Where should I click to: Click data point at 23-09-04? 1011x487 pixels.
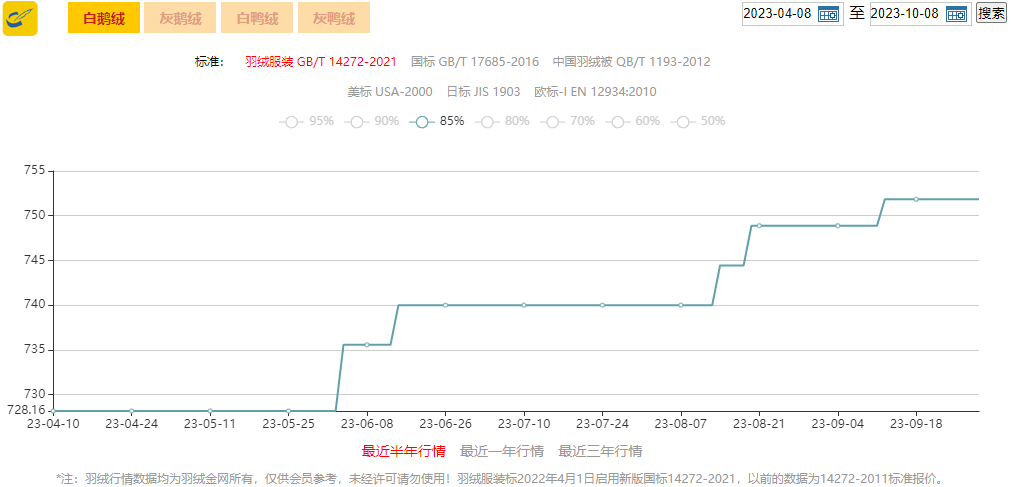pyautogui.click(x=838, y=226)
